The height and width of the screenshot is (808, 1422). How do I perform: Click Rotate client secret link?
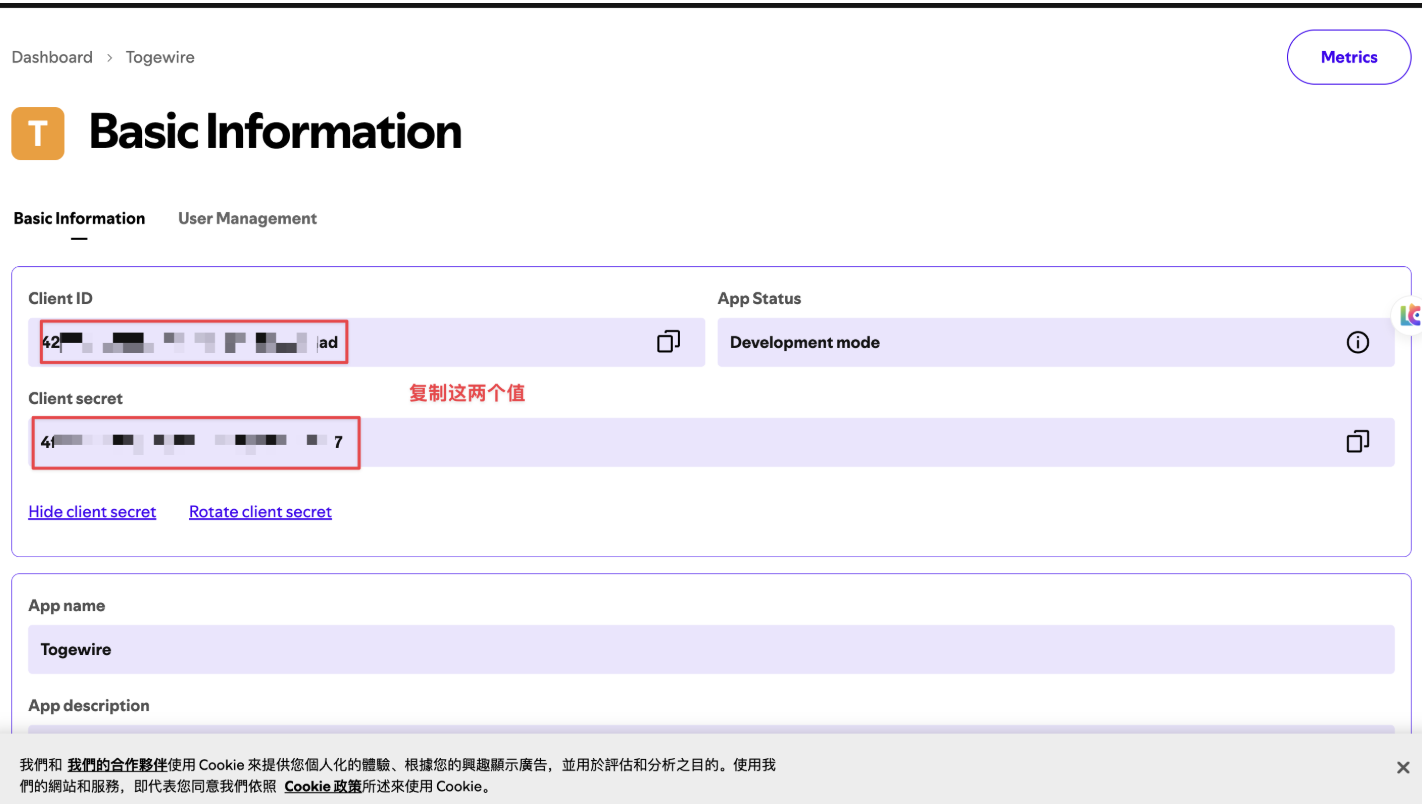260,512
